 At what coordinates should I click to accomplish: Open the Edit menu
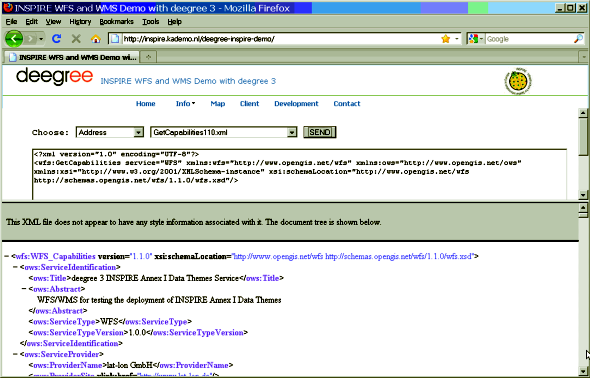click(32, 22)
